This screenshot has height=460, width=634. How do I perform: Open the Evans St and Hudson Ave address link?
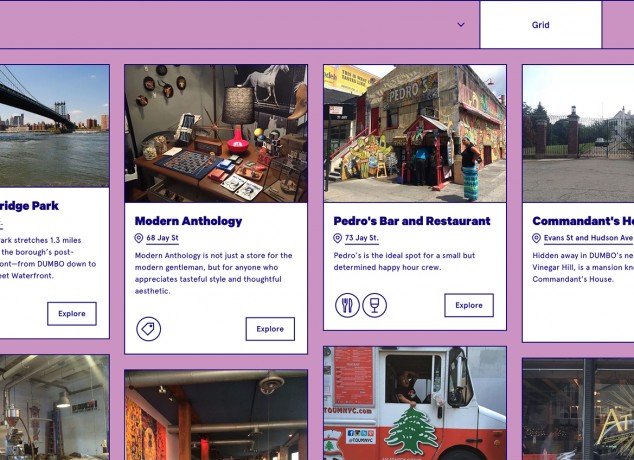[x=589, y=238]
